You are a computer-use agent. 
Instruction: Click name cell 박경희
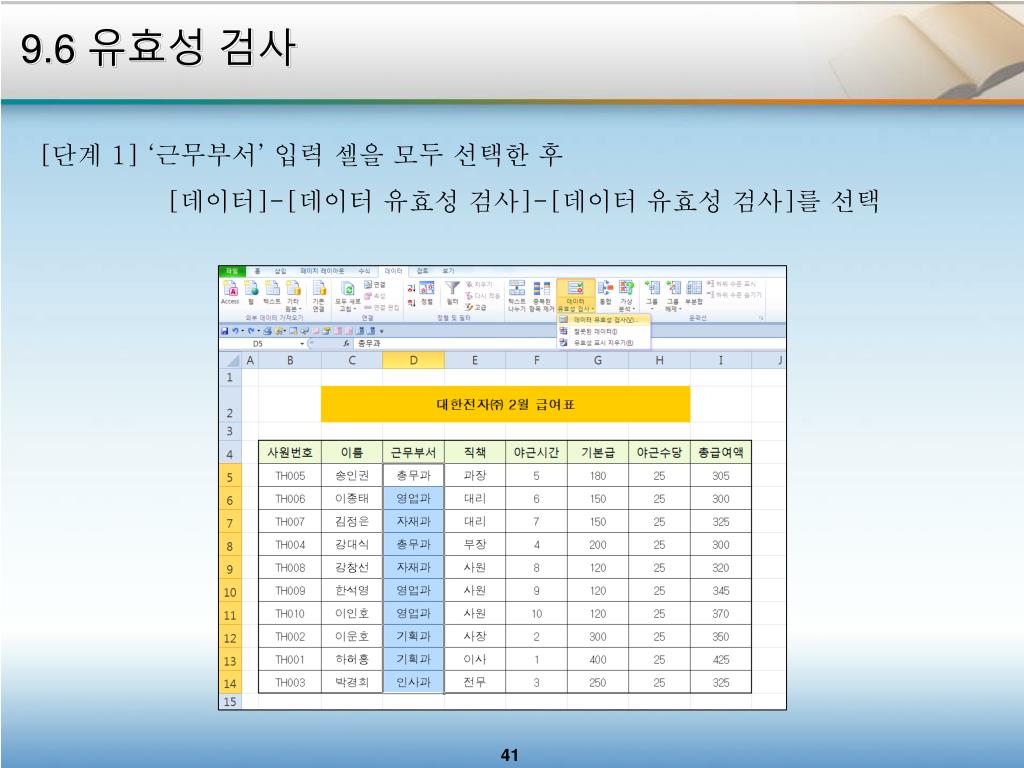[352, 682]
